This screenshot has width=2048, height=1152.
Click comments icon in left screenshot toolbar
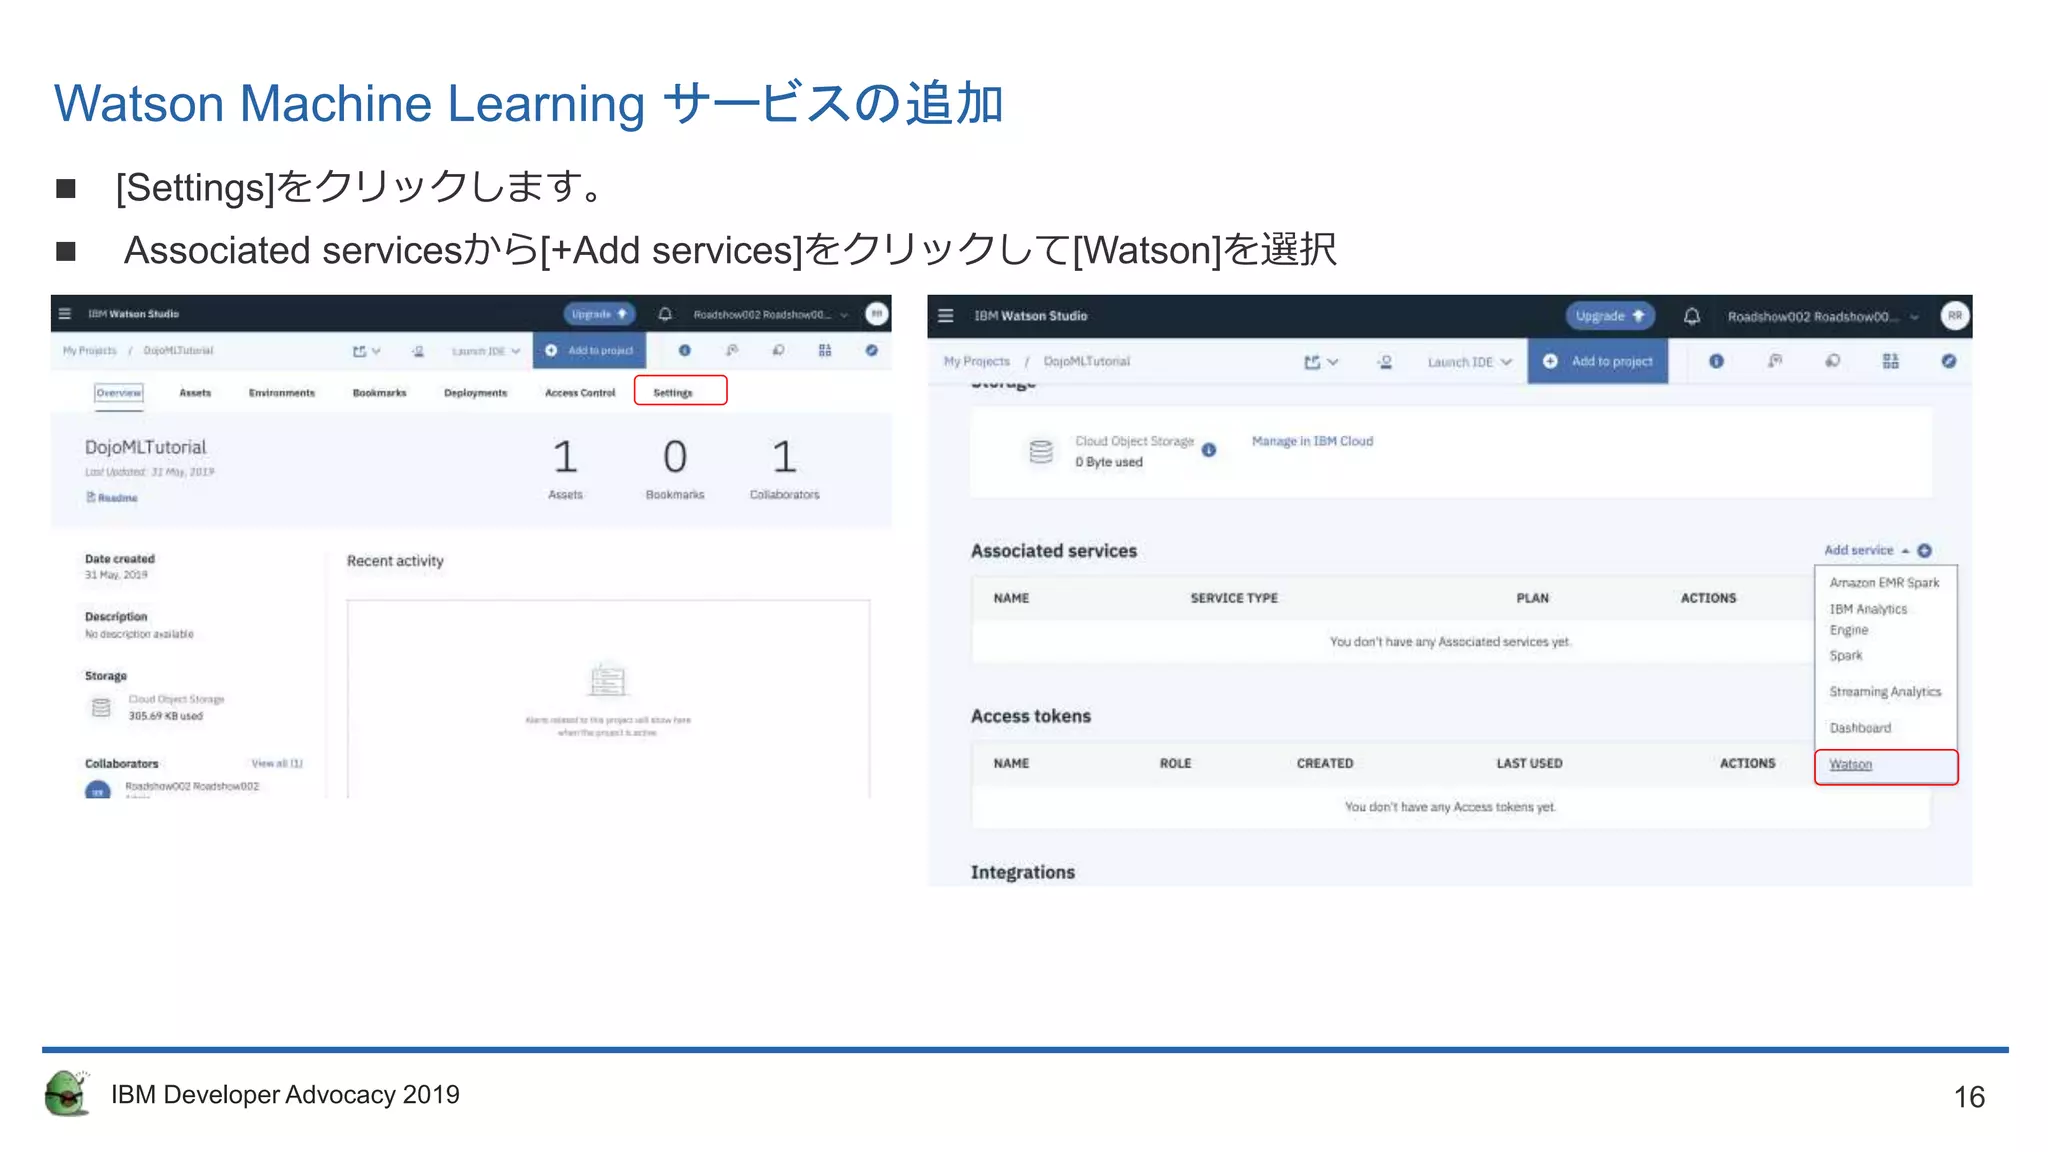pyautogui.click(x=778, y=351)
